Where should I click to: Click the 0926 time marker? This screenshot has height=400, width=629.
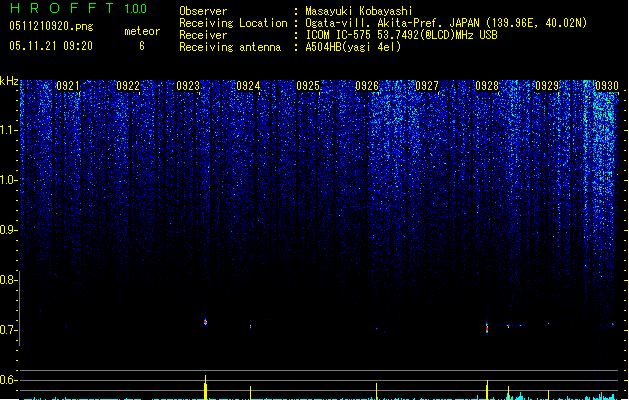tap(367, 86)
